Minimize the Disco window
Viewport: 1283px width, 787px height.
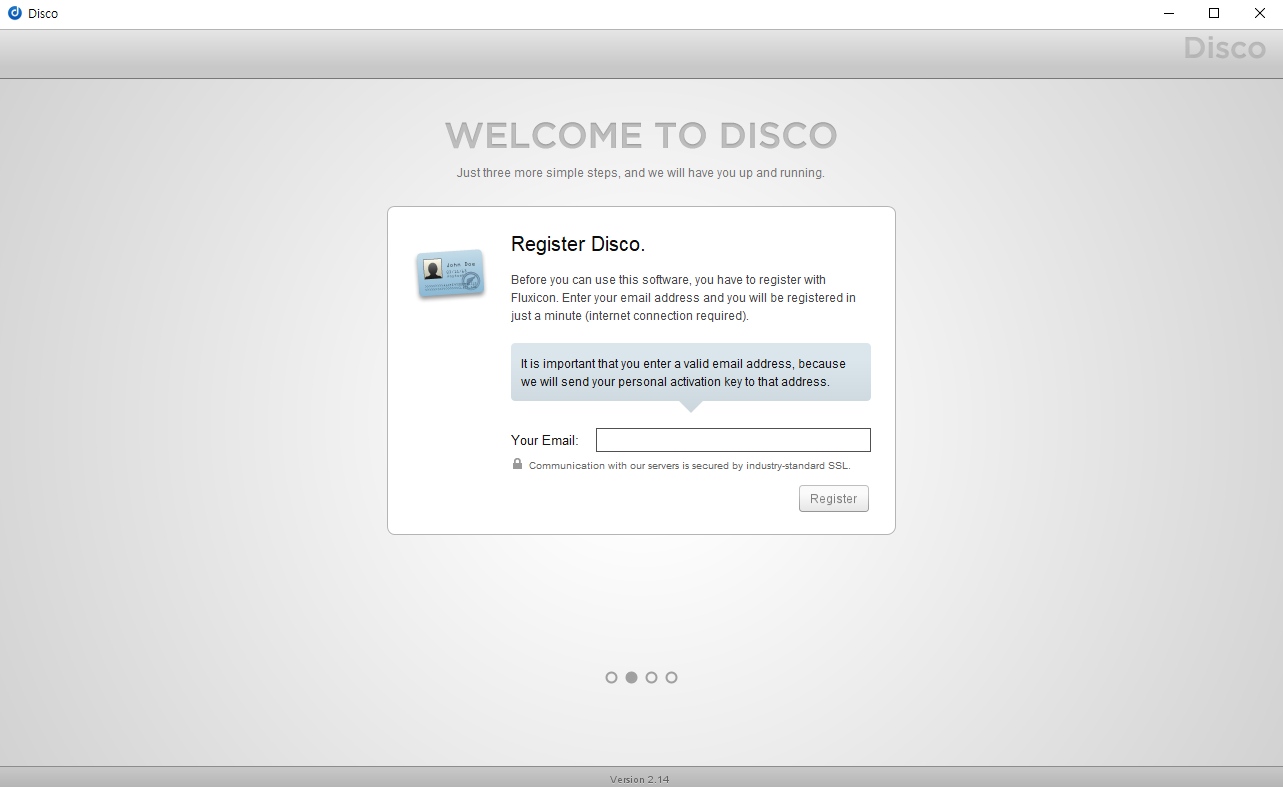coord(1169,13)
